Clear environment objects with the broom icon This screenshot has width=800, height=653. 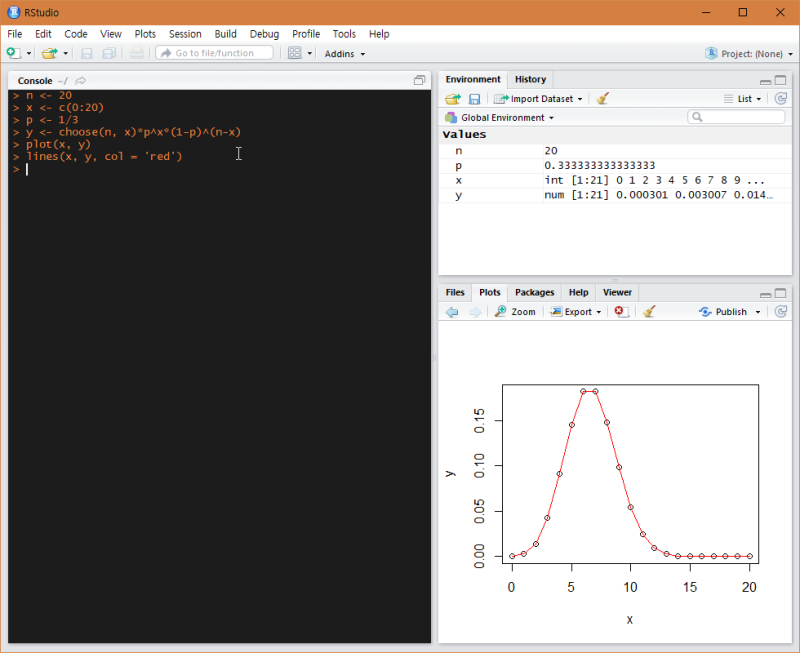603,99
